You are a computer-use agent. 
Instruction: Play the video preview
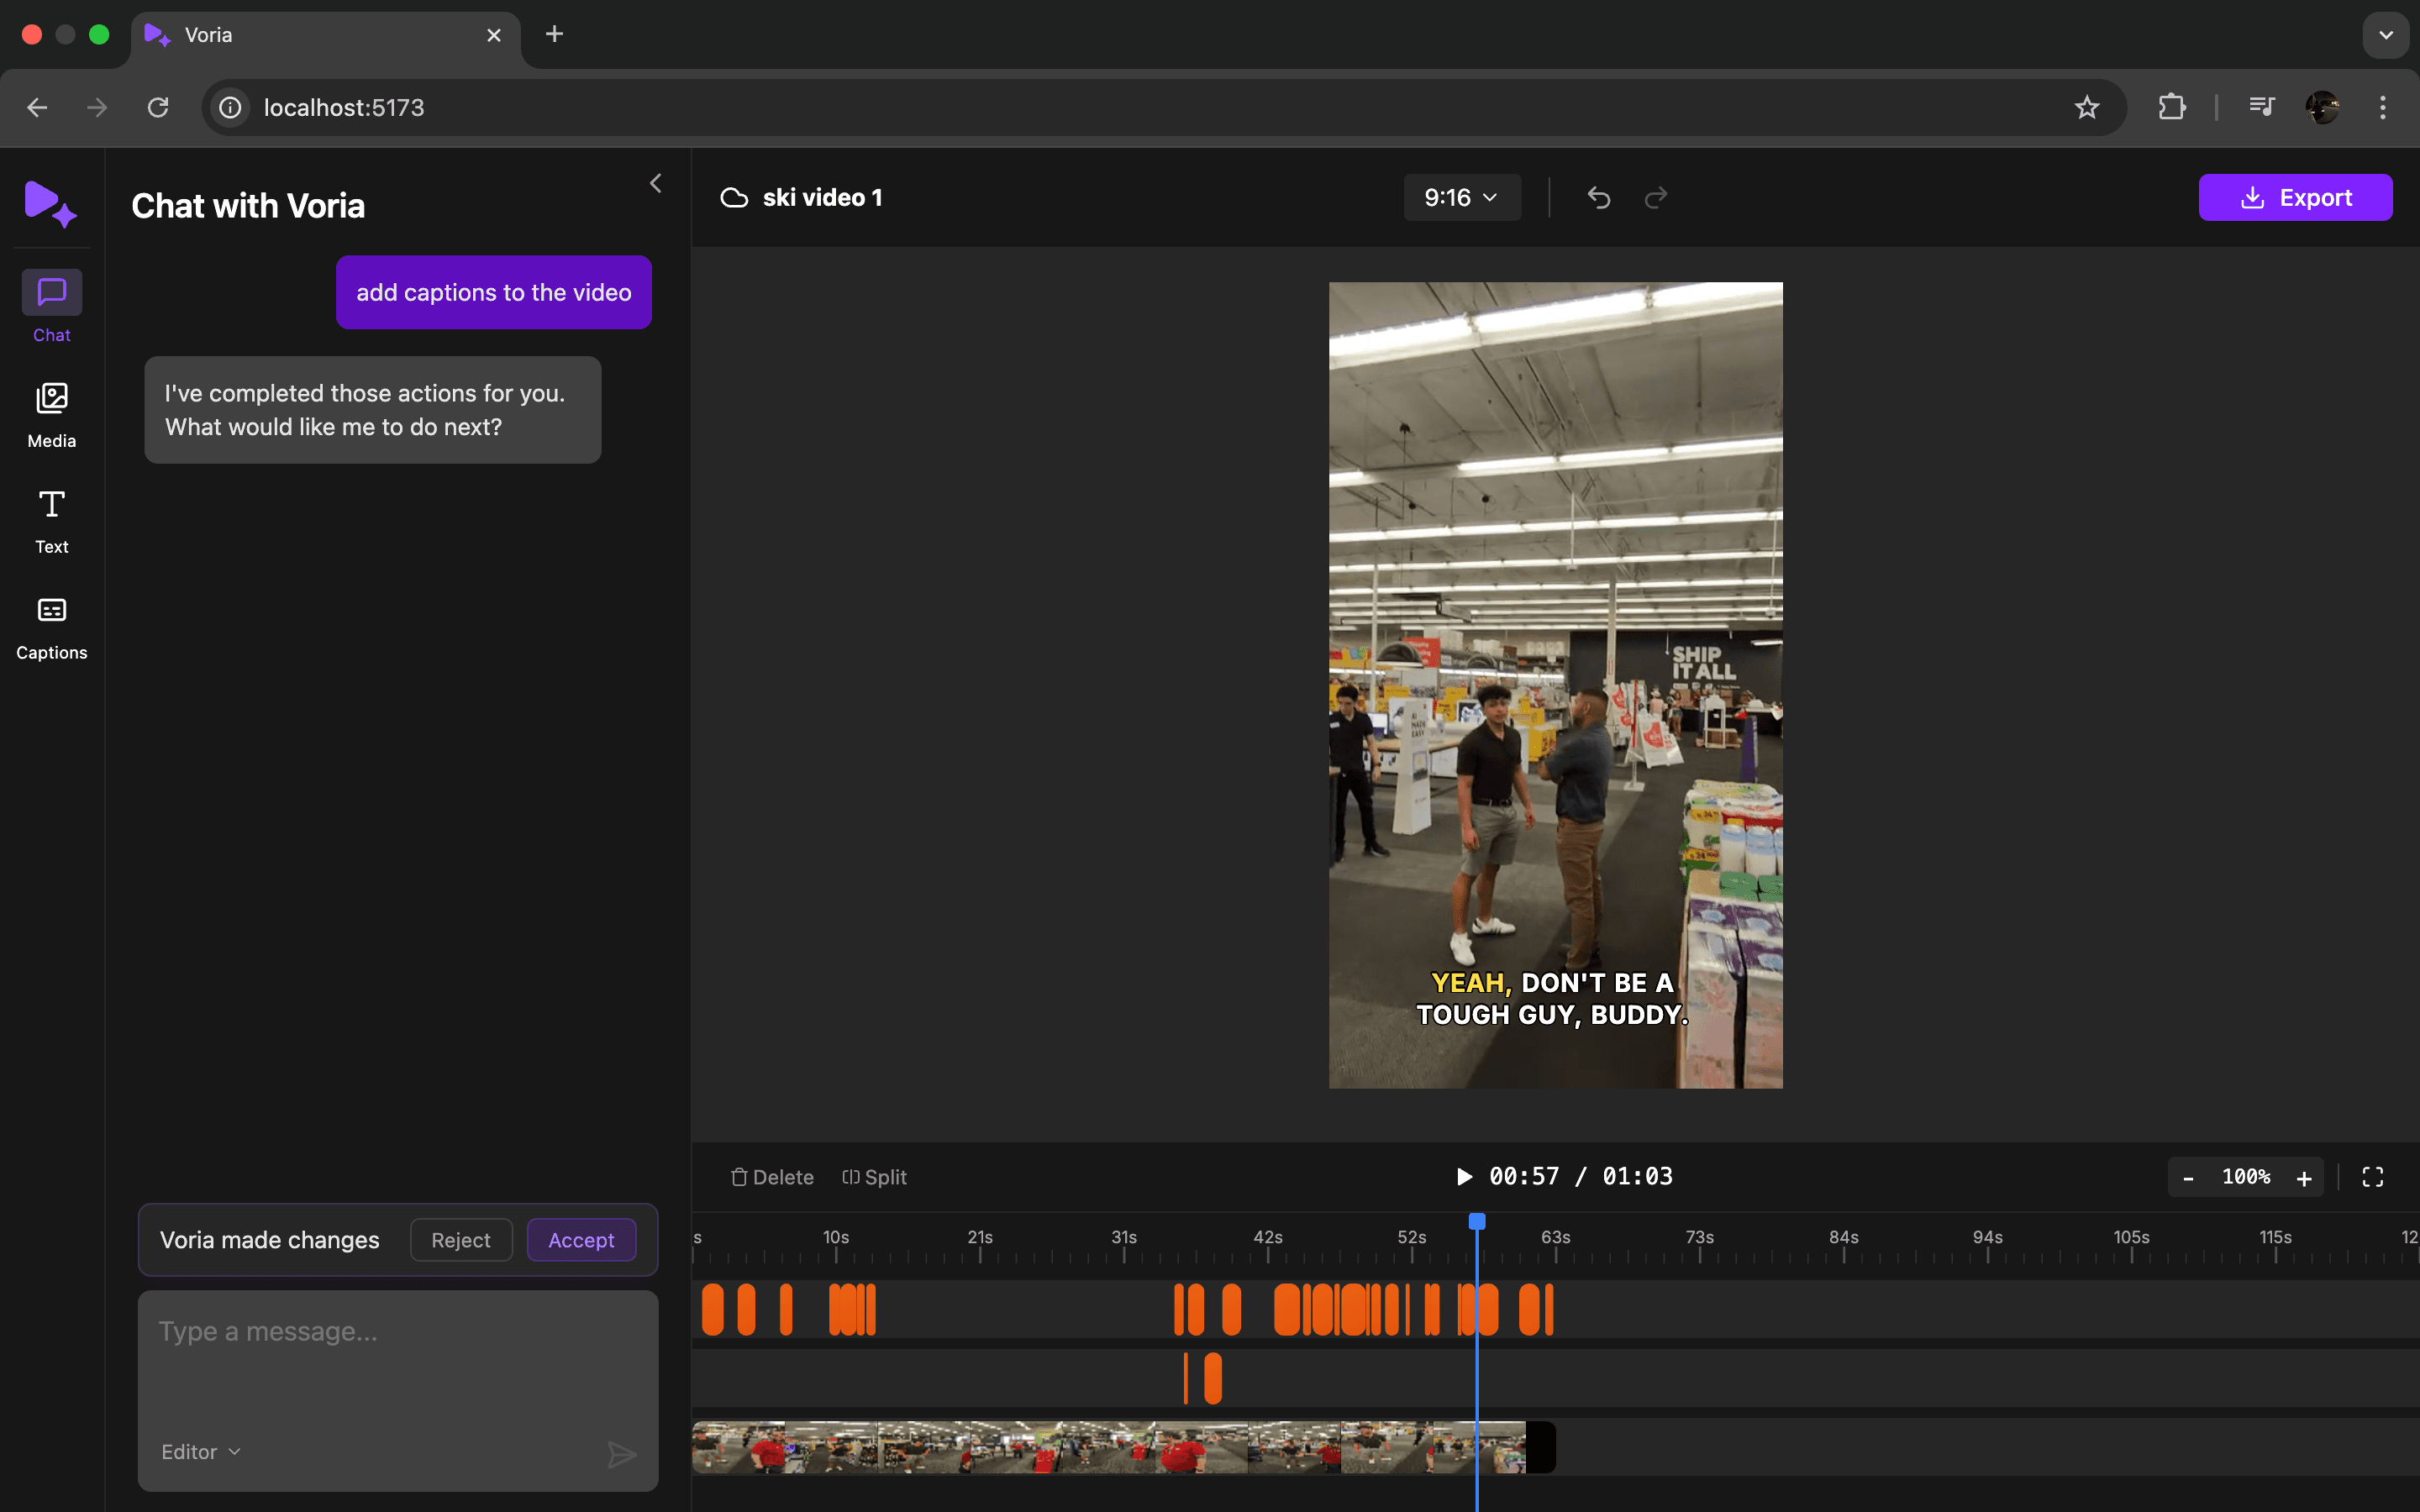(x=1464, y=1177)
